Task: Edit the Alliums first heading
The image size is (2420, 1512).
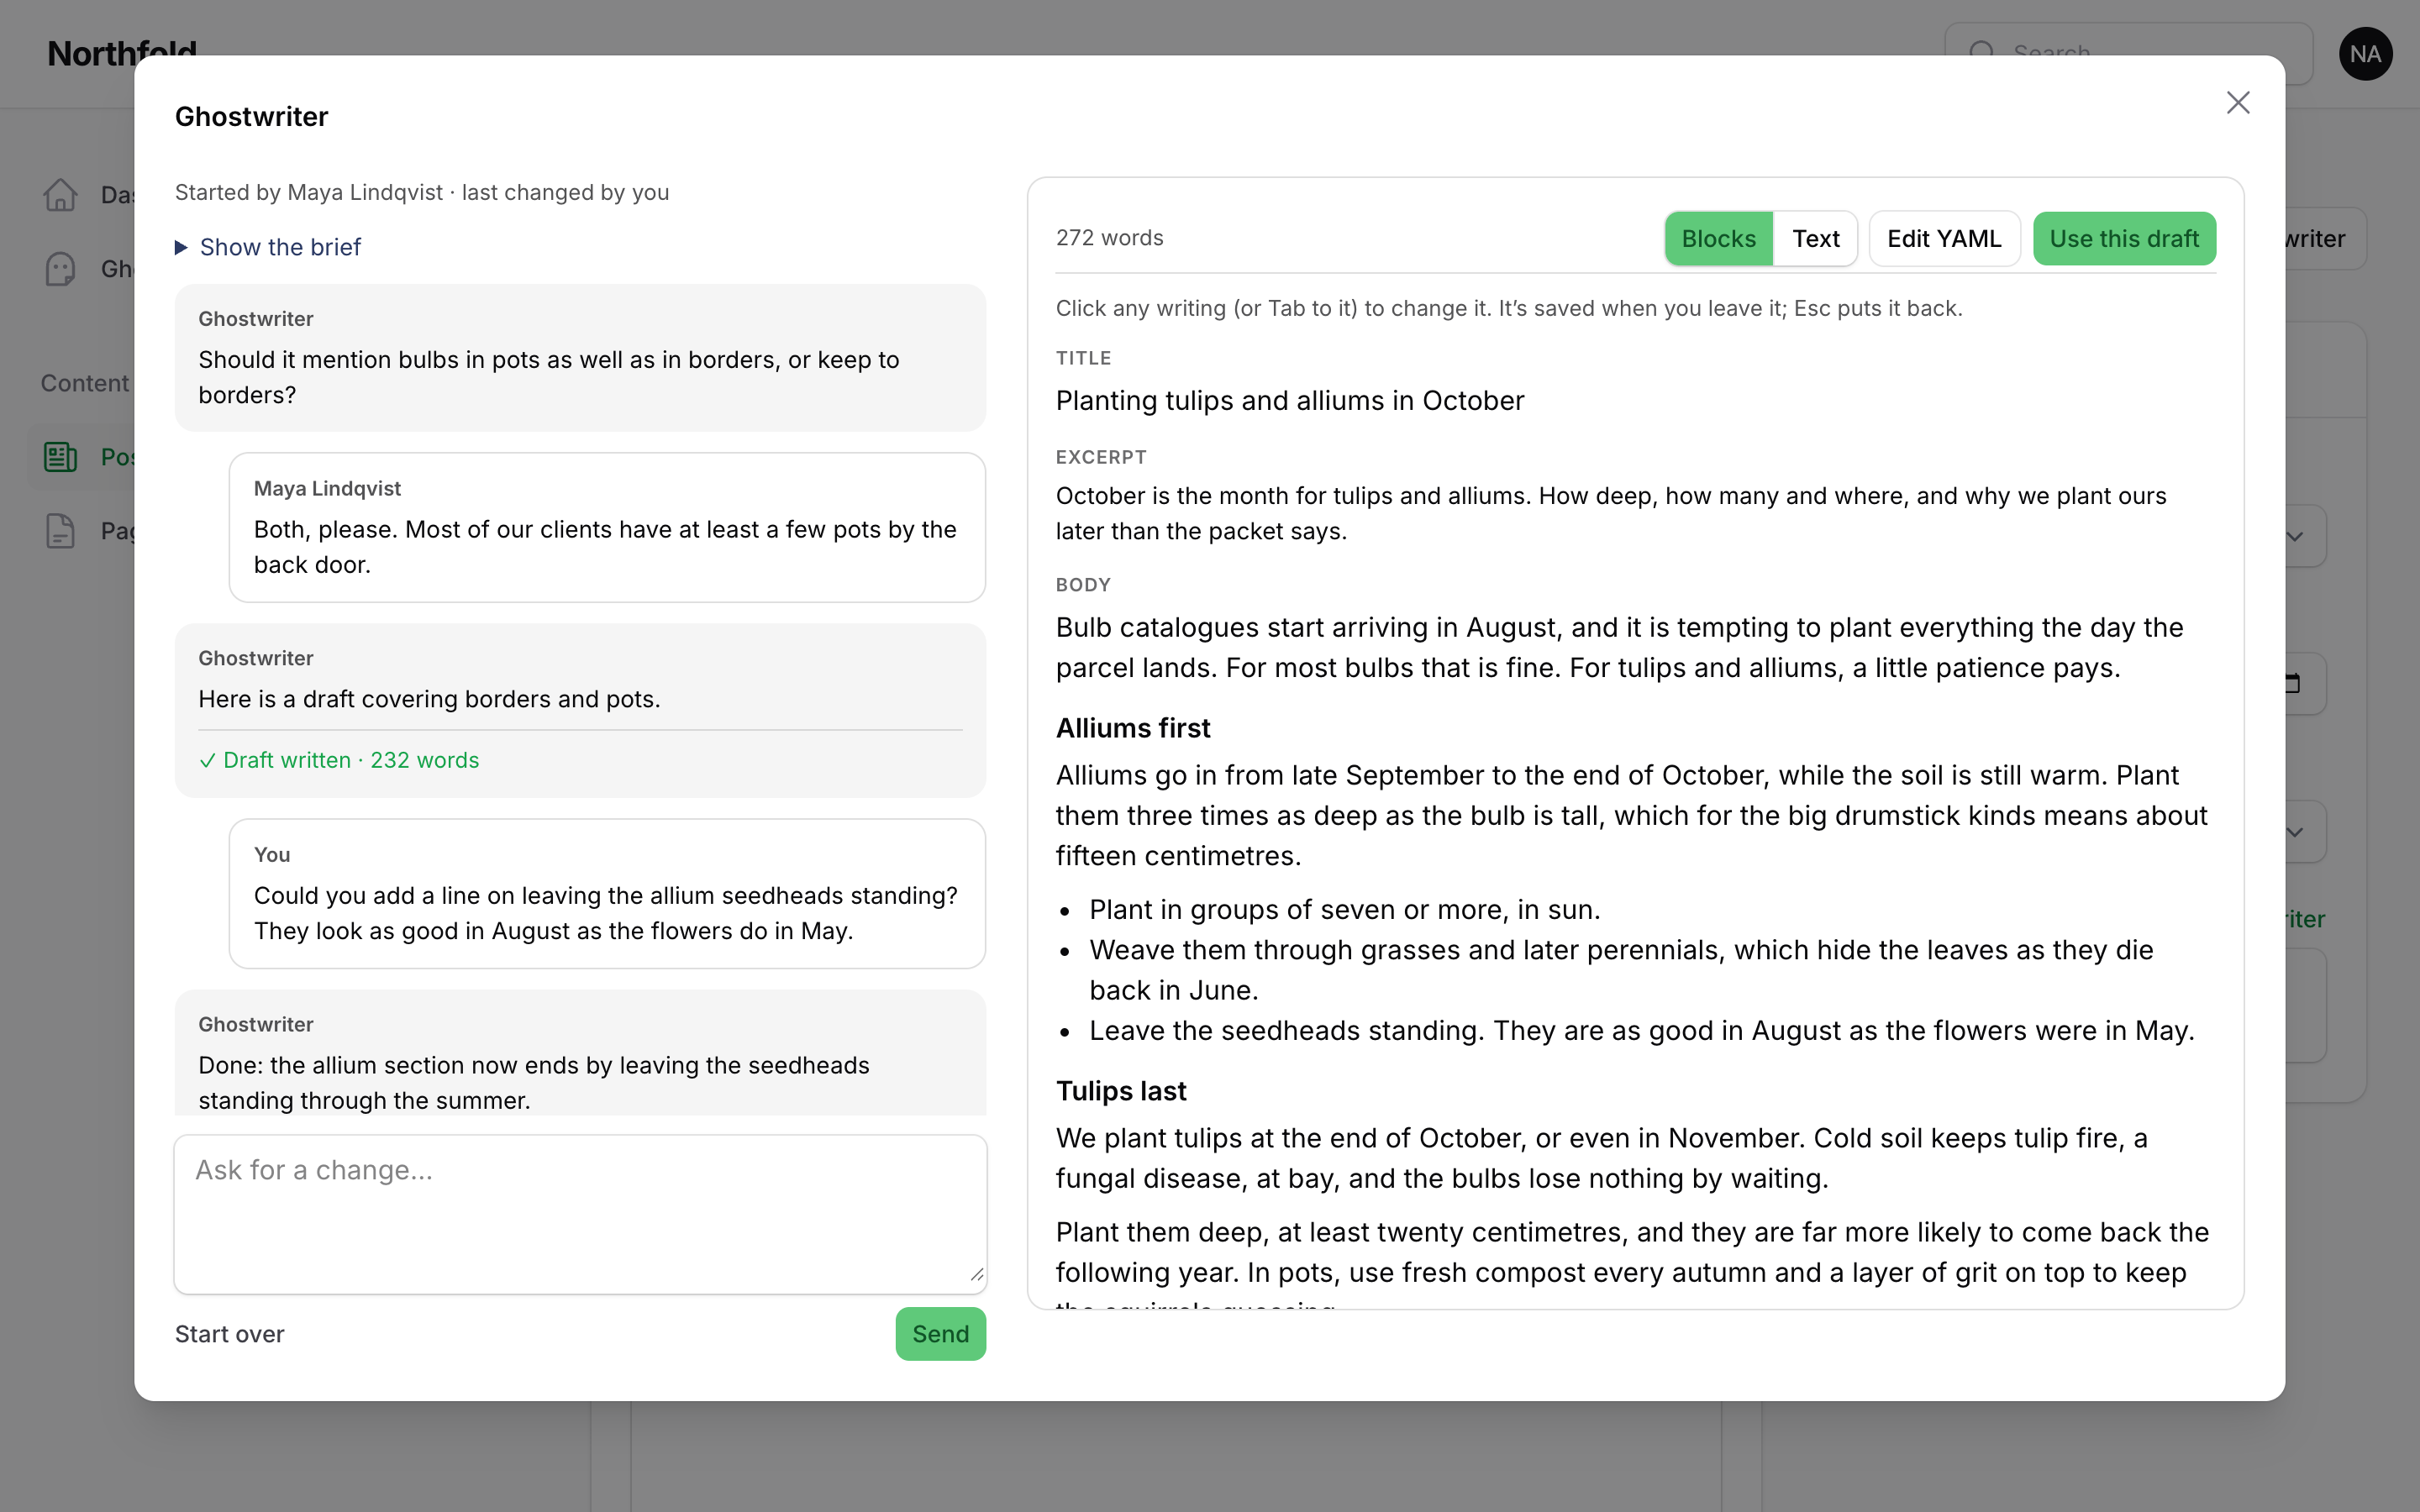Action: 1133,728
